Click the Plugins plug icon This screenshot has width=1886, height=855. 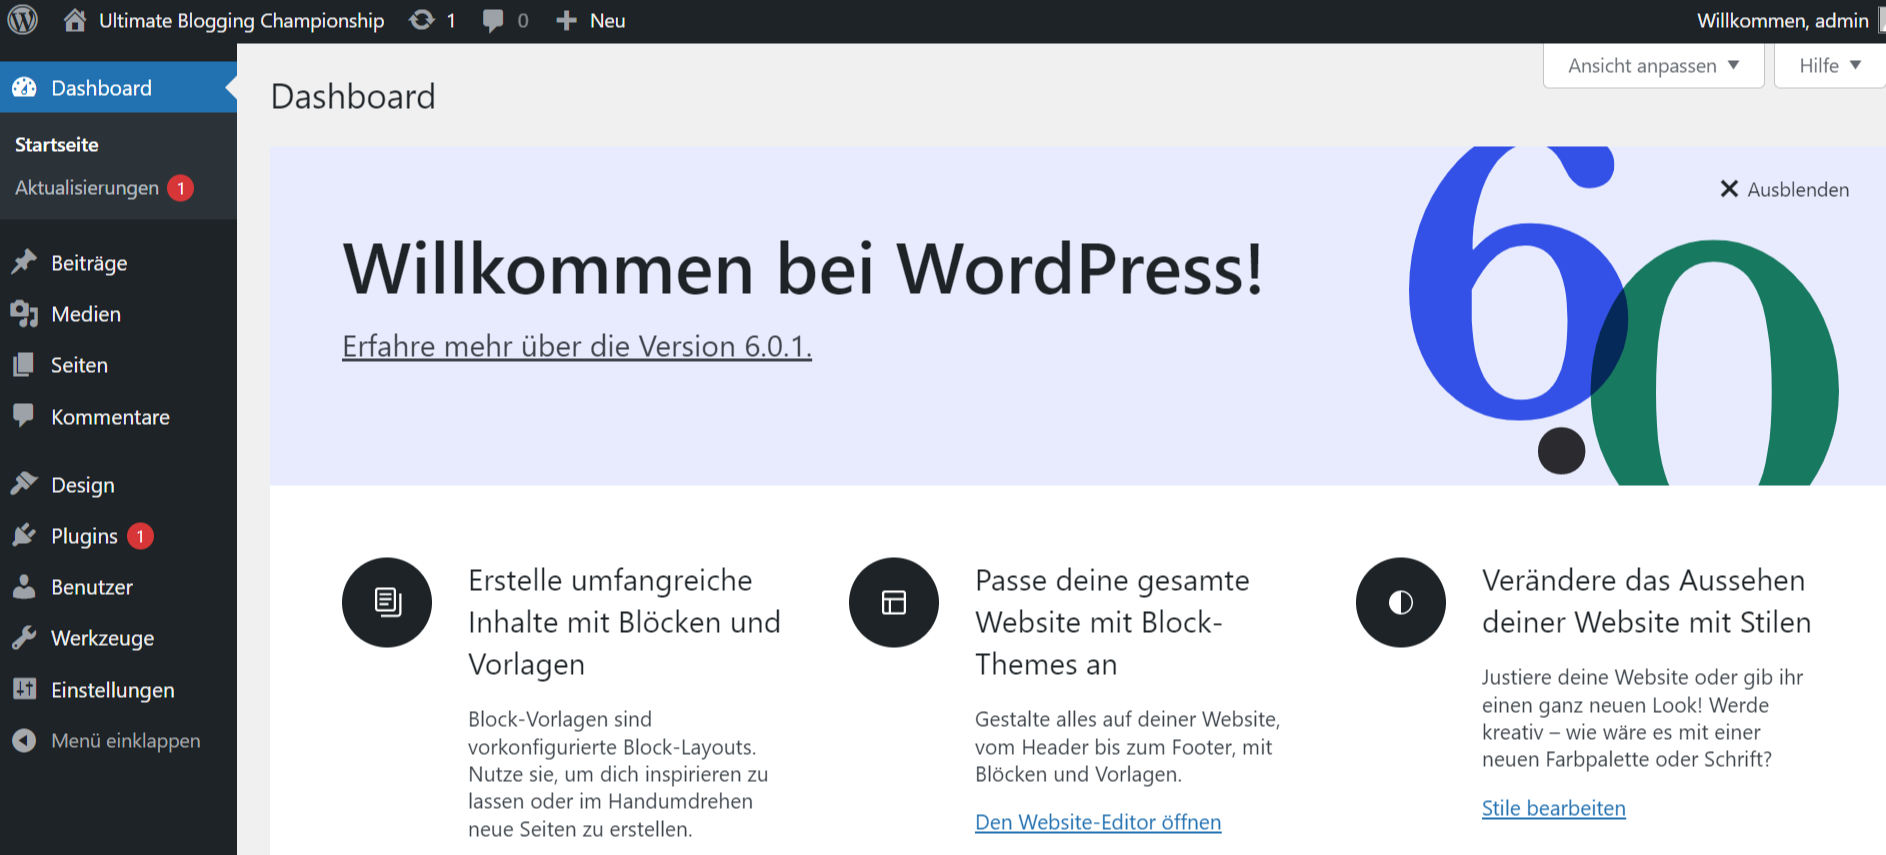pos(24,536)
